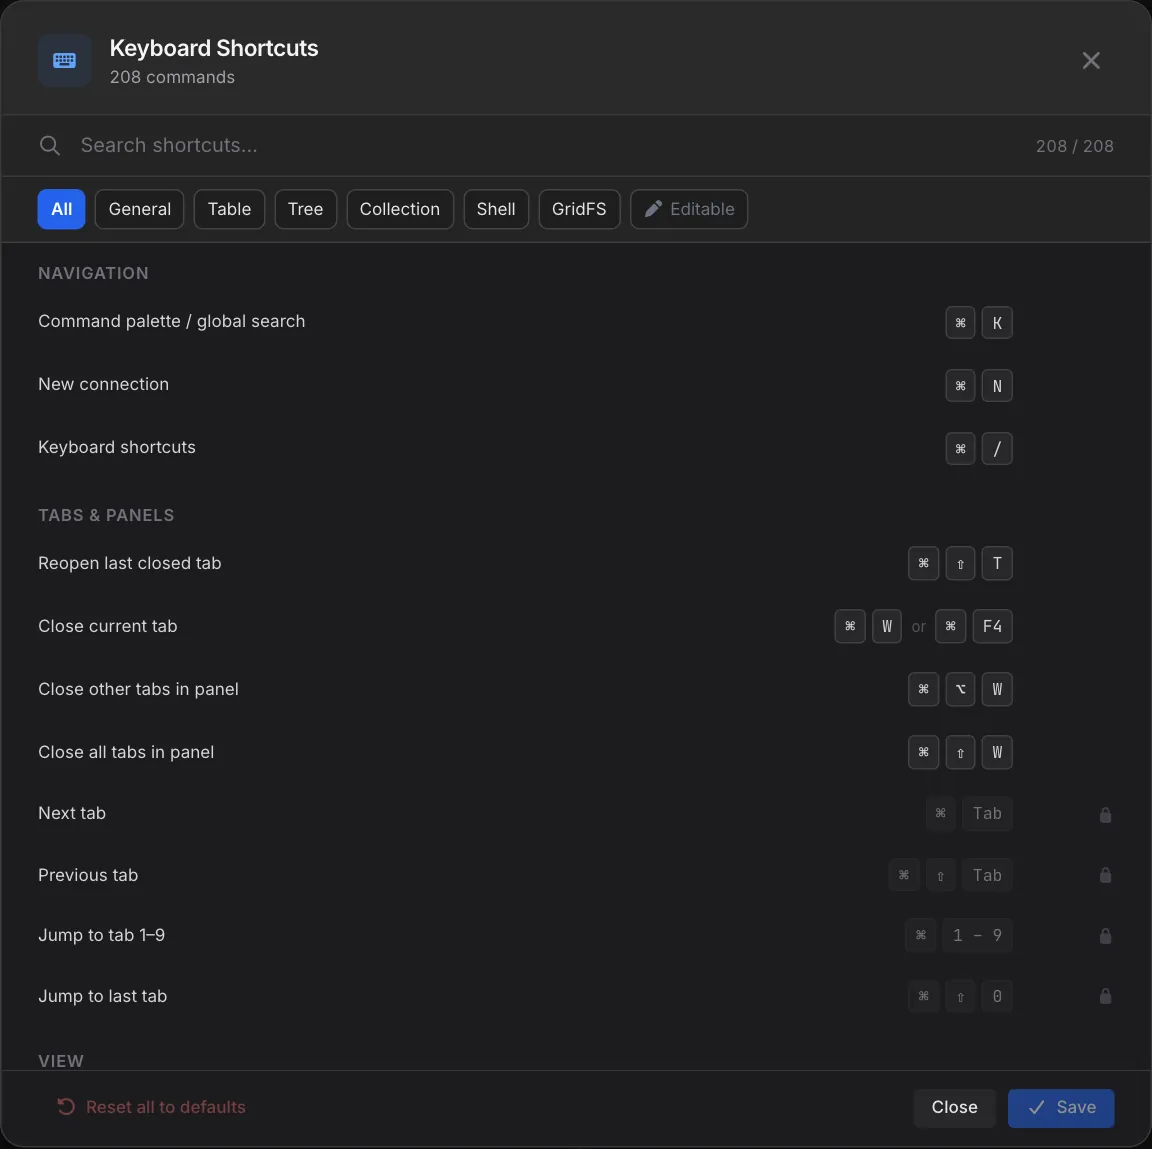
Task: Select the Reopen last closed tab row
Action: (x=576, y=563)
